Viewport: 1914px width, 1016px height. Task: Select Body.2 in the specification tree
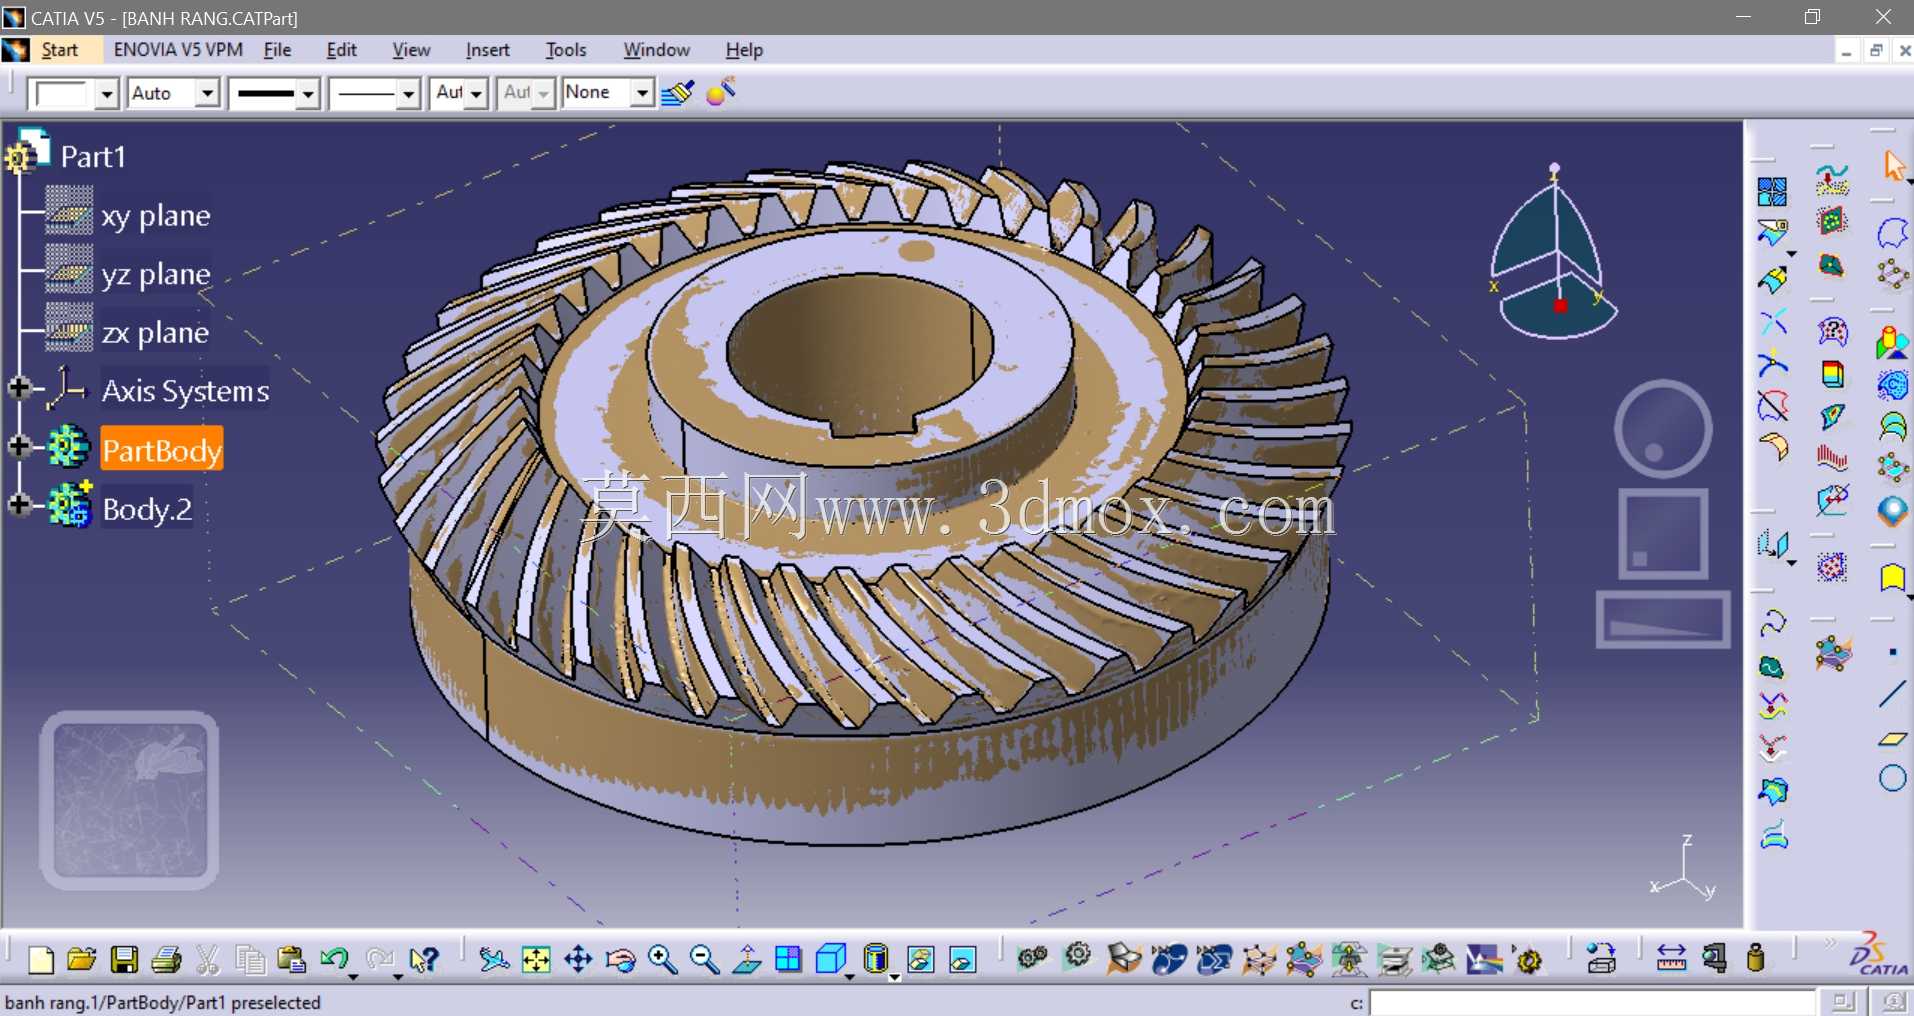147,509
